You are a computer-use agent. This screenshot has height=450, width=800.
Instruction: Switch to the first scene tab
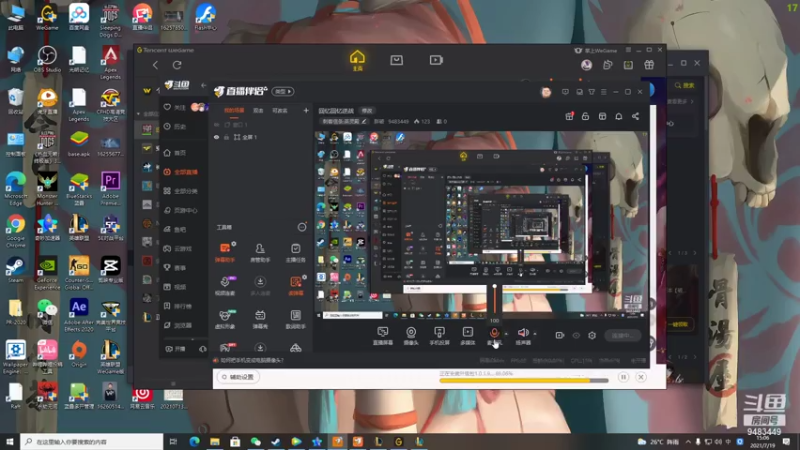tap(234, 110)
